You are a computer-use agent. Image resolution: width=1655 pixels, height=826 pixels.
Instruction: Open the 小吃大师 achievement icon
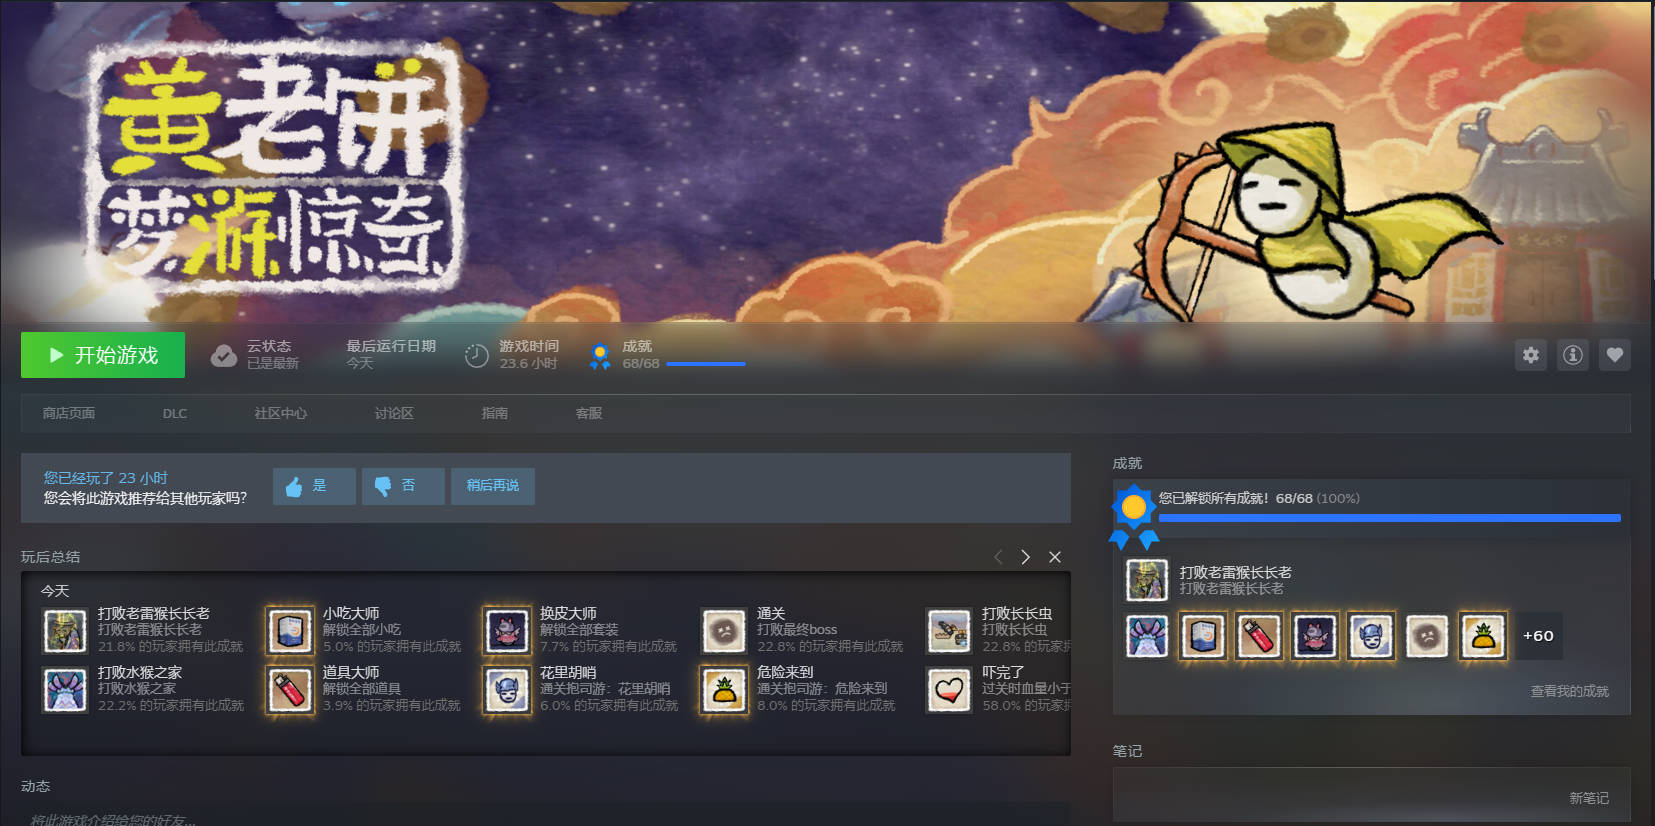pyautogui.click(x=290, y=631)
